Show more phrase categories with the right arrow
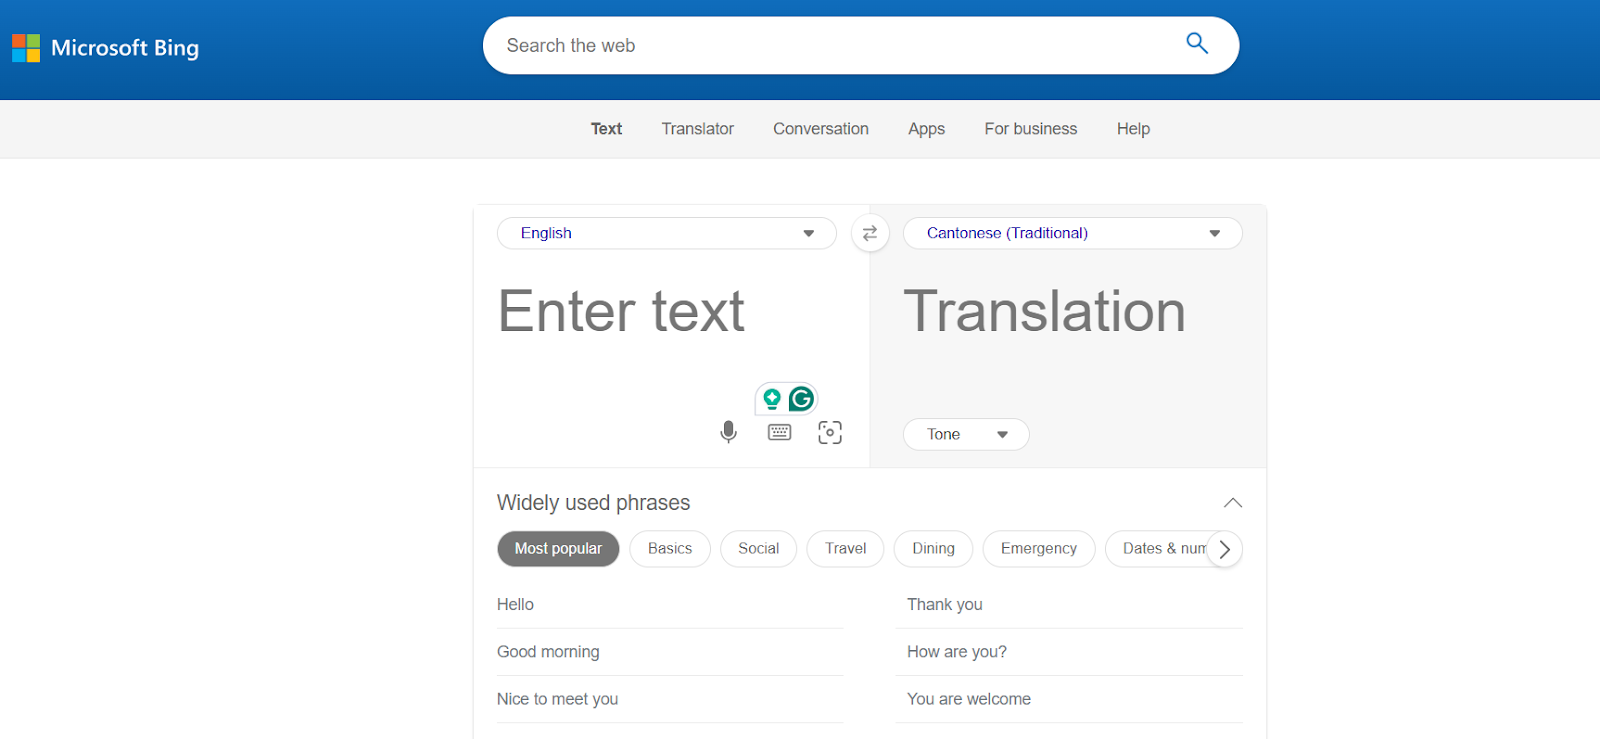 pyautogui.click(x=1224, y=549)
